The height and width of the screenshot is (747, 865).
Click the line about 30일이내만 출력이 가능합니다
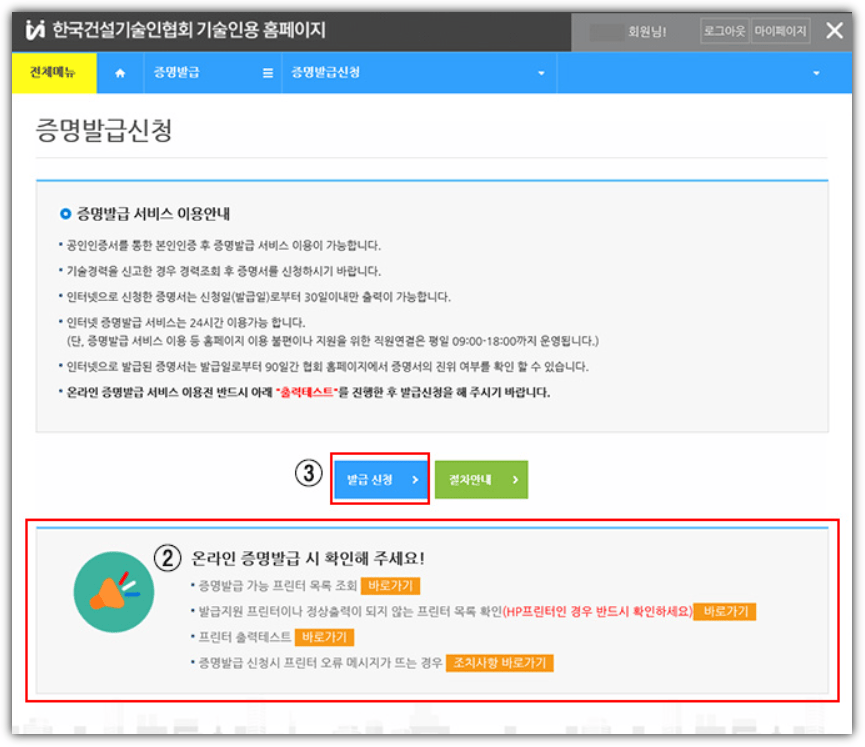tap(258, 297)
